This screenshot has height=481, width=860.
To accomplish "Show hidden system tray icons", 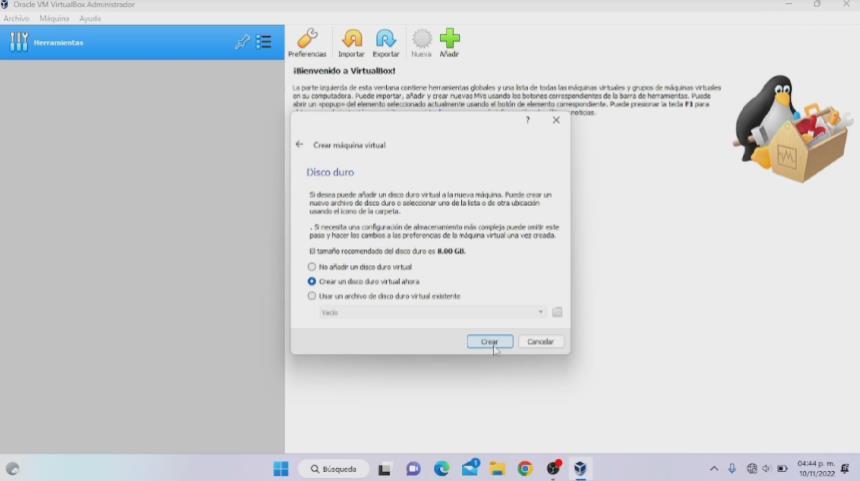I will (714, 469).
